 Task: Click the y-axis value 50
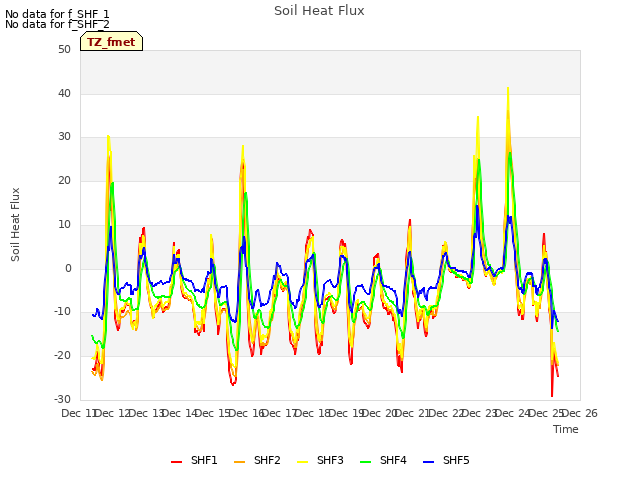tap(64, 49)
